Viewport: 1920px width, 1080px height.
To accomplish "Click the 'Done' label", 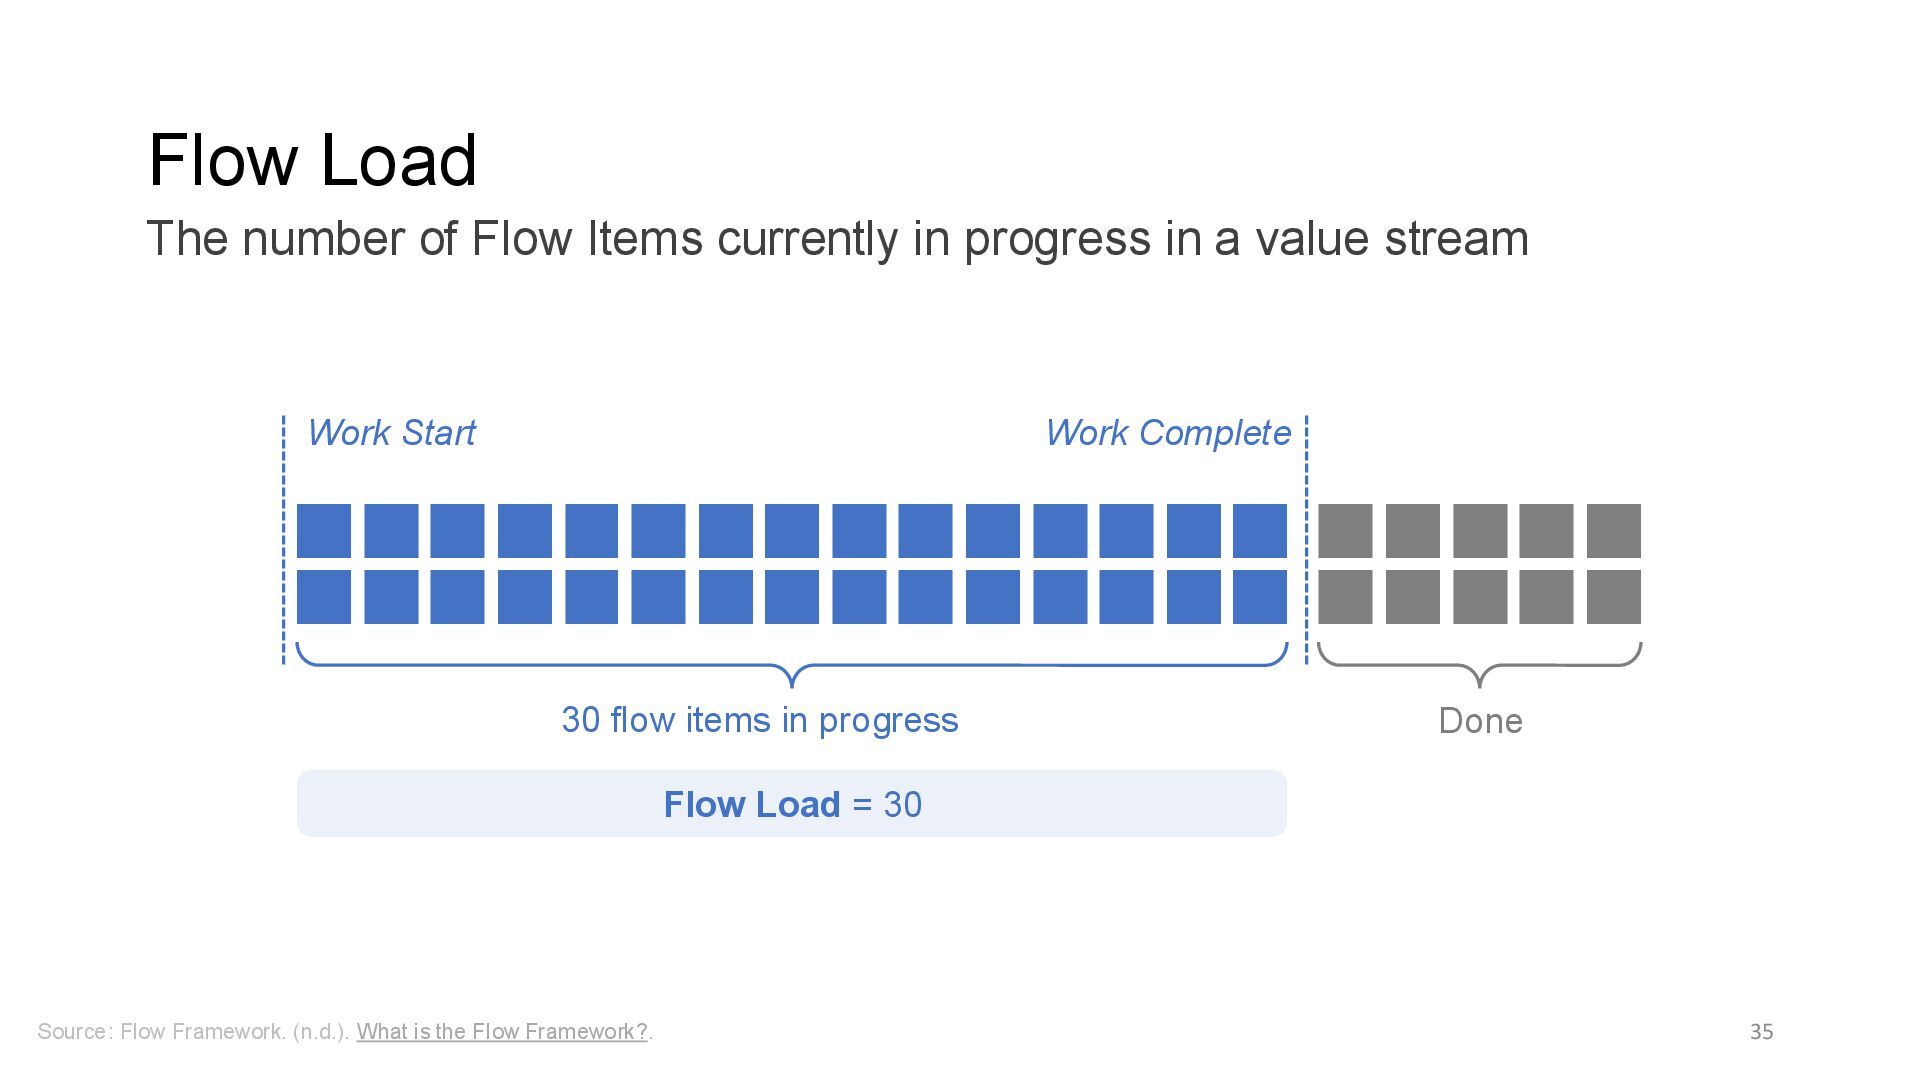I will pos(1480,721).
